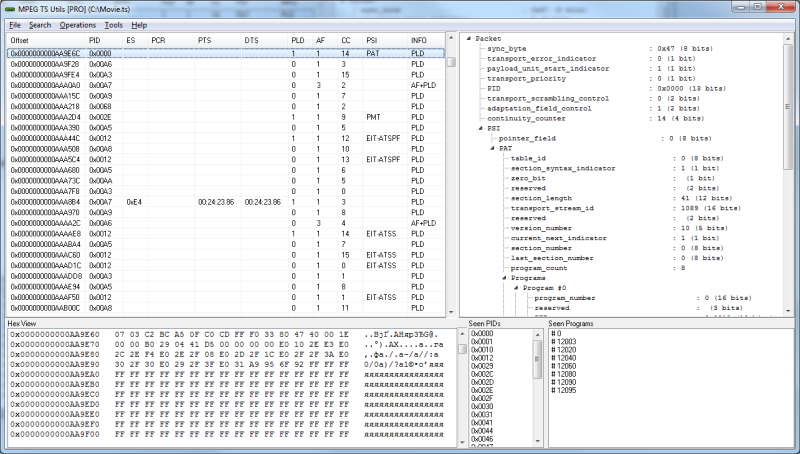Select program # 0 in Seen Programs
The image size is (800, 454).
(x=556, y=334)
